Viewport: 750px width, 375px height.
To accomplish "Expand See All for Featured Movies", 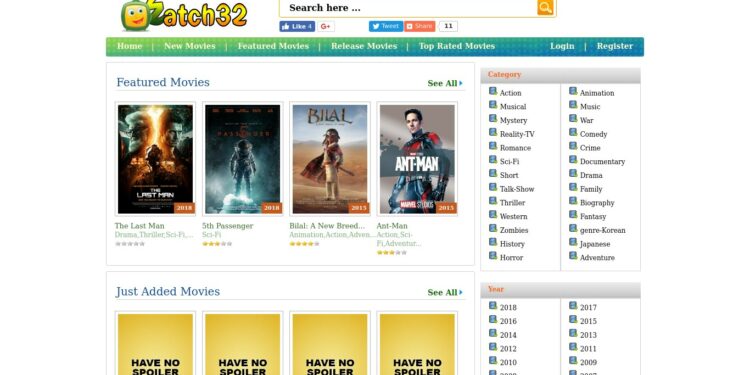I will 445,83.
